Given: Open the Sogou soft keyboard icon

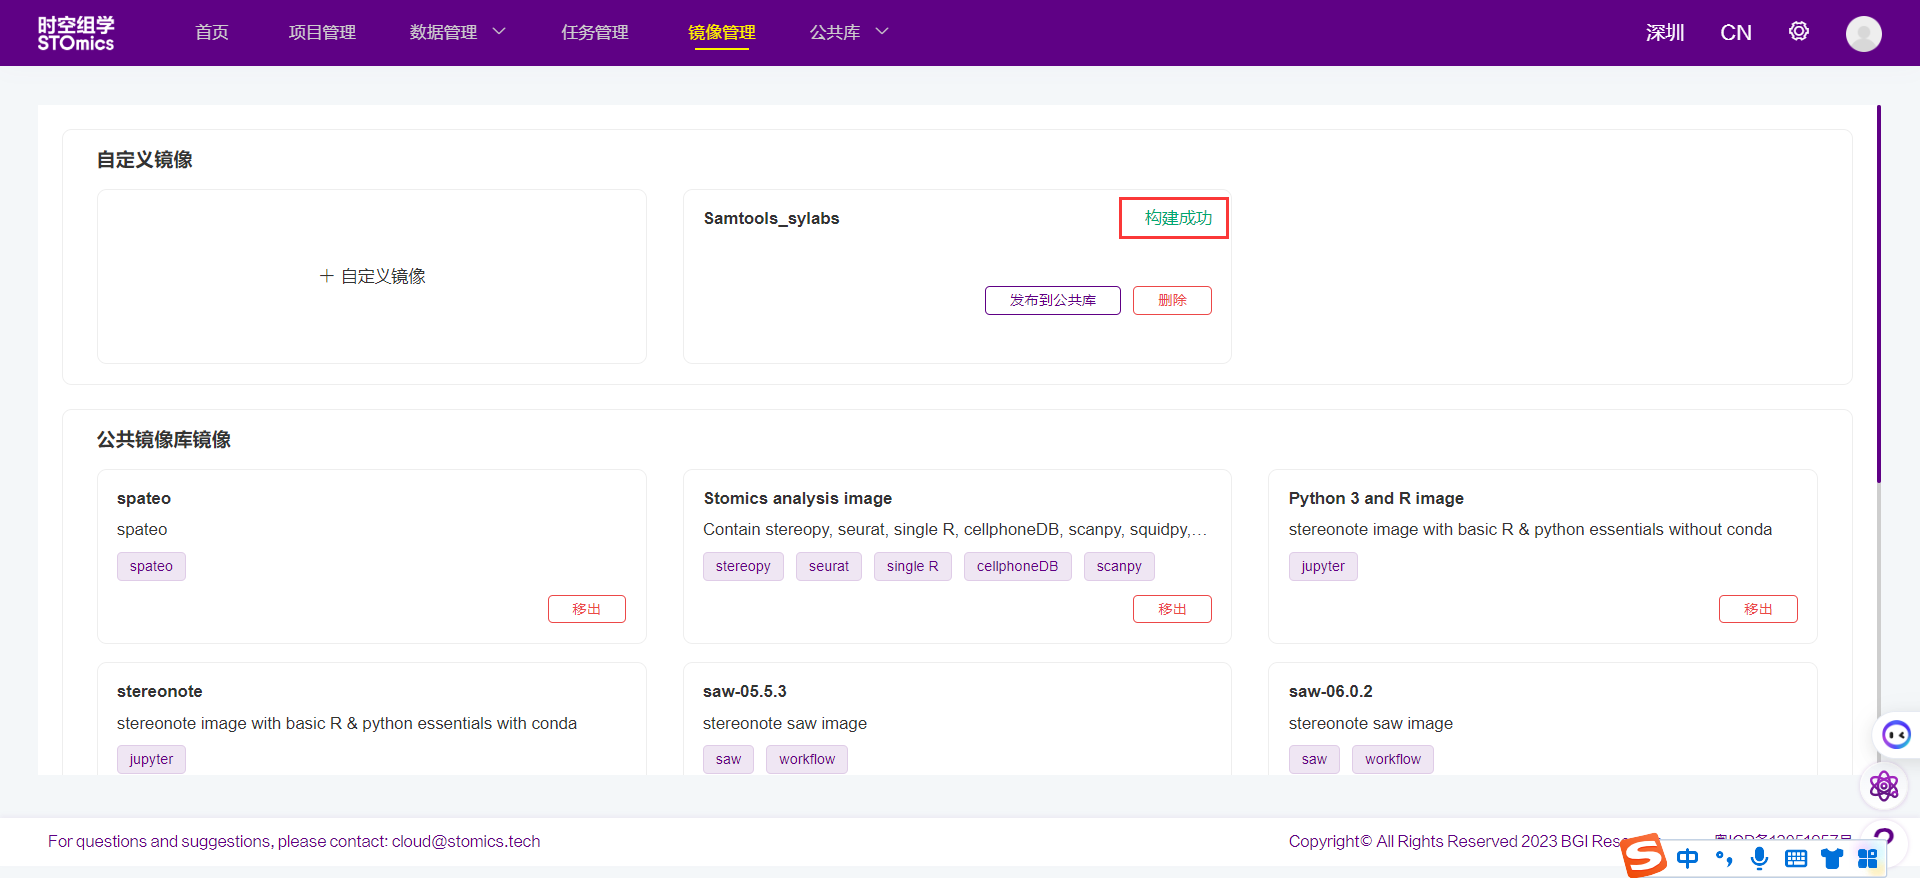Looking at the screenshot, I should [1796, 858].
